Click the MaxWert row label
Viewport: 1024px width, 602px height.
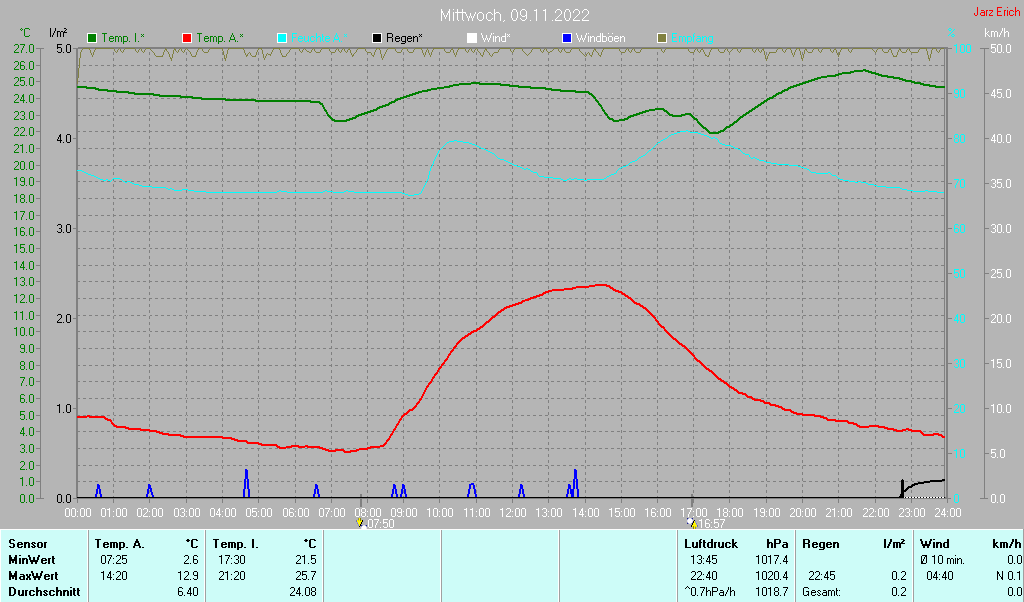tap(33, 576)
